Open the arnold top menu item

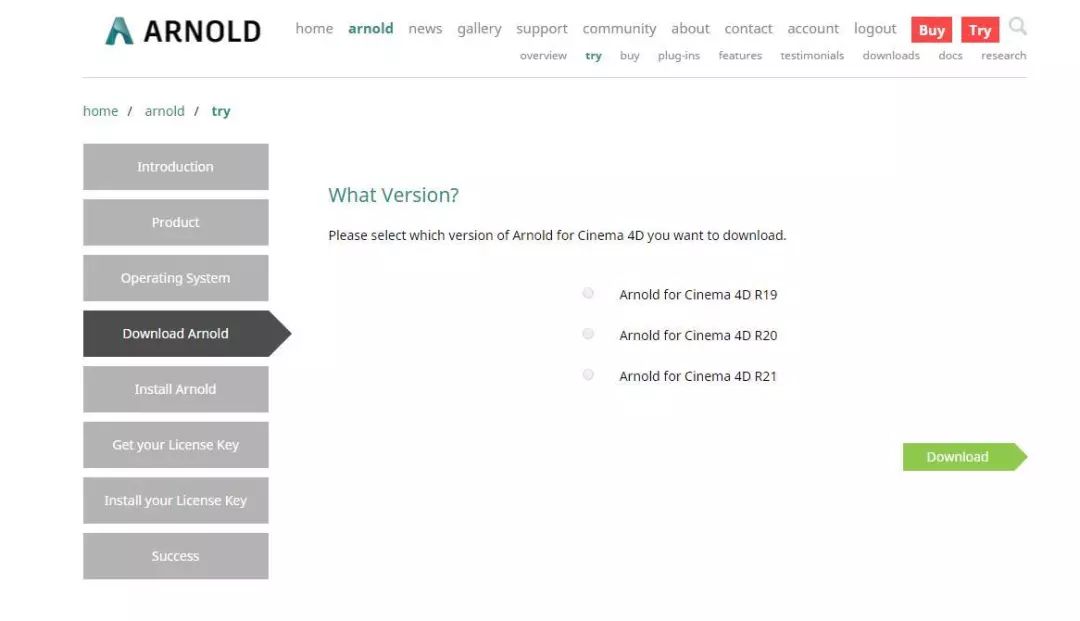point(371,28)
